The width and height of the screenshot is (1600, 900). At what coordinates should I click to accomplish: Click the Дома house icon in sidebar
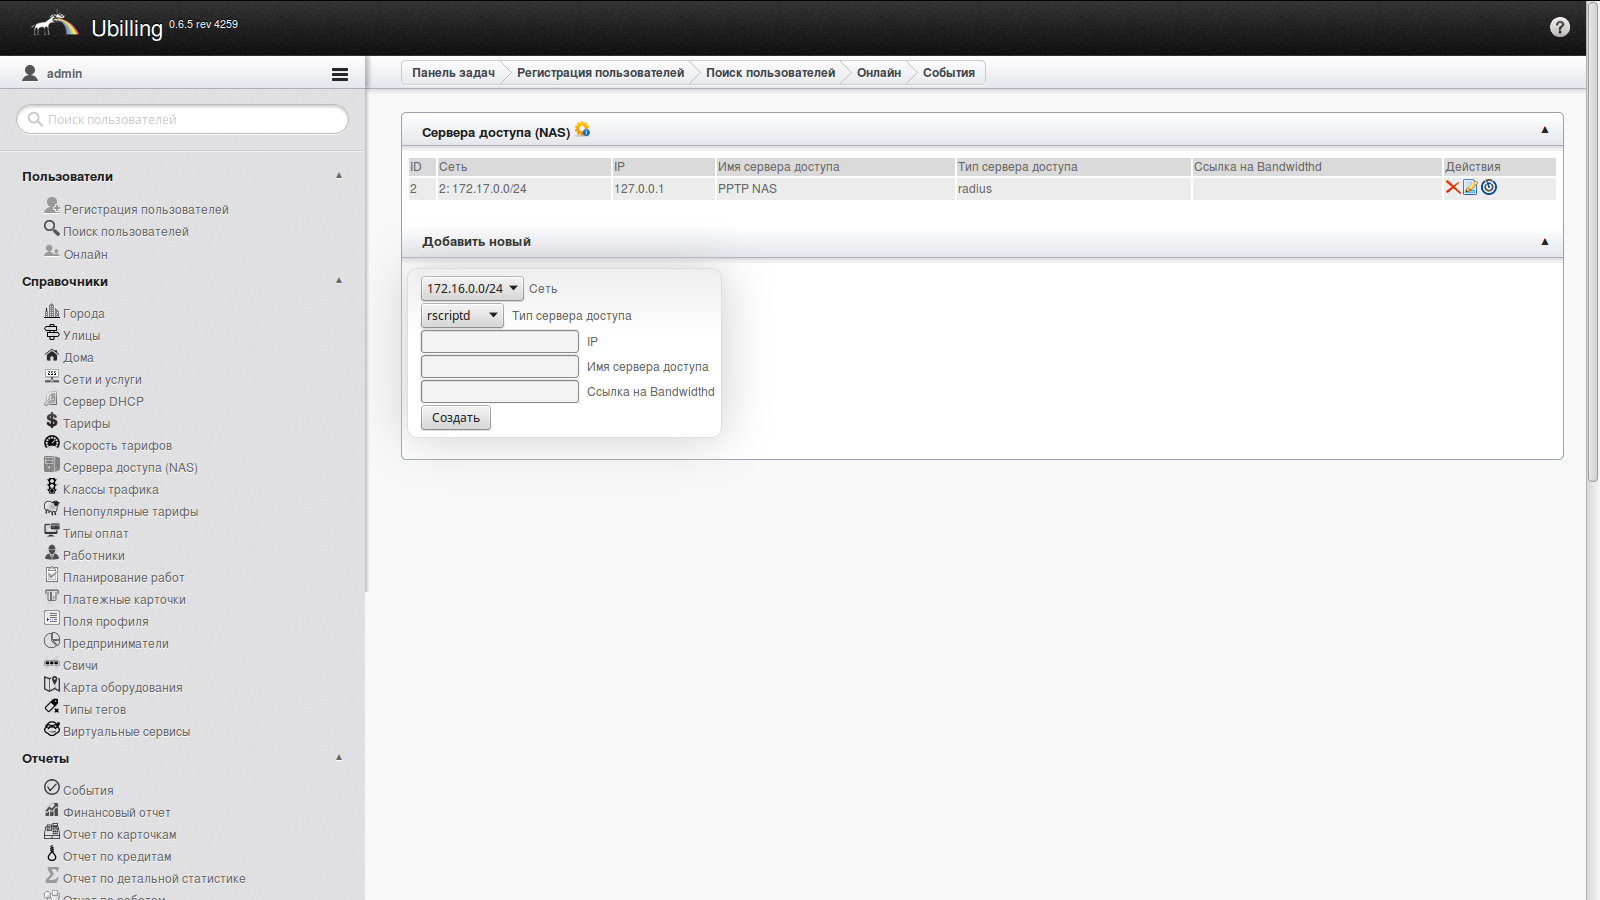(52, 355)
